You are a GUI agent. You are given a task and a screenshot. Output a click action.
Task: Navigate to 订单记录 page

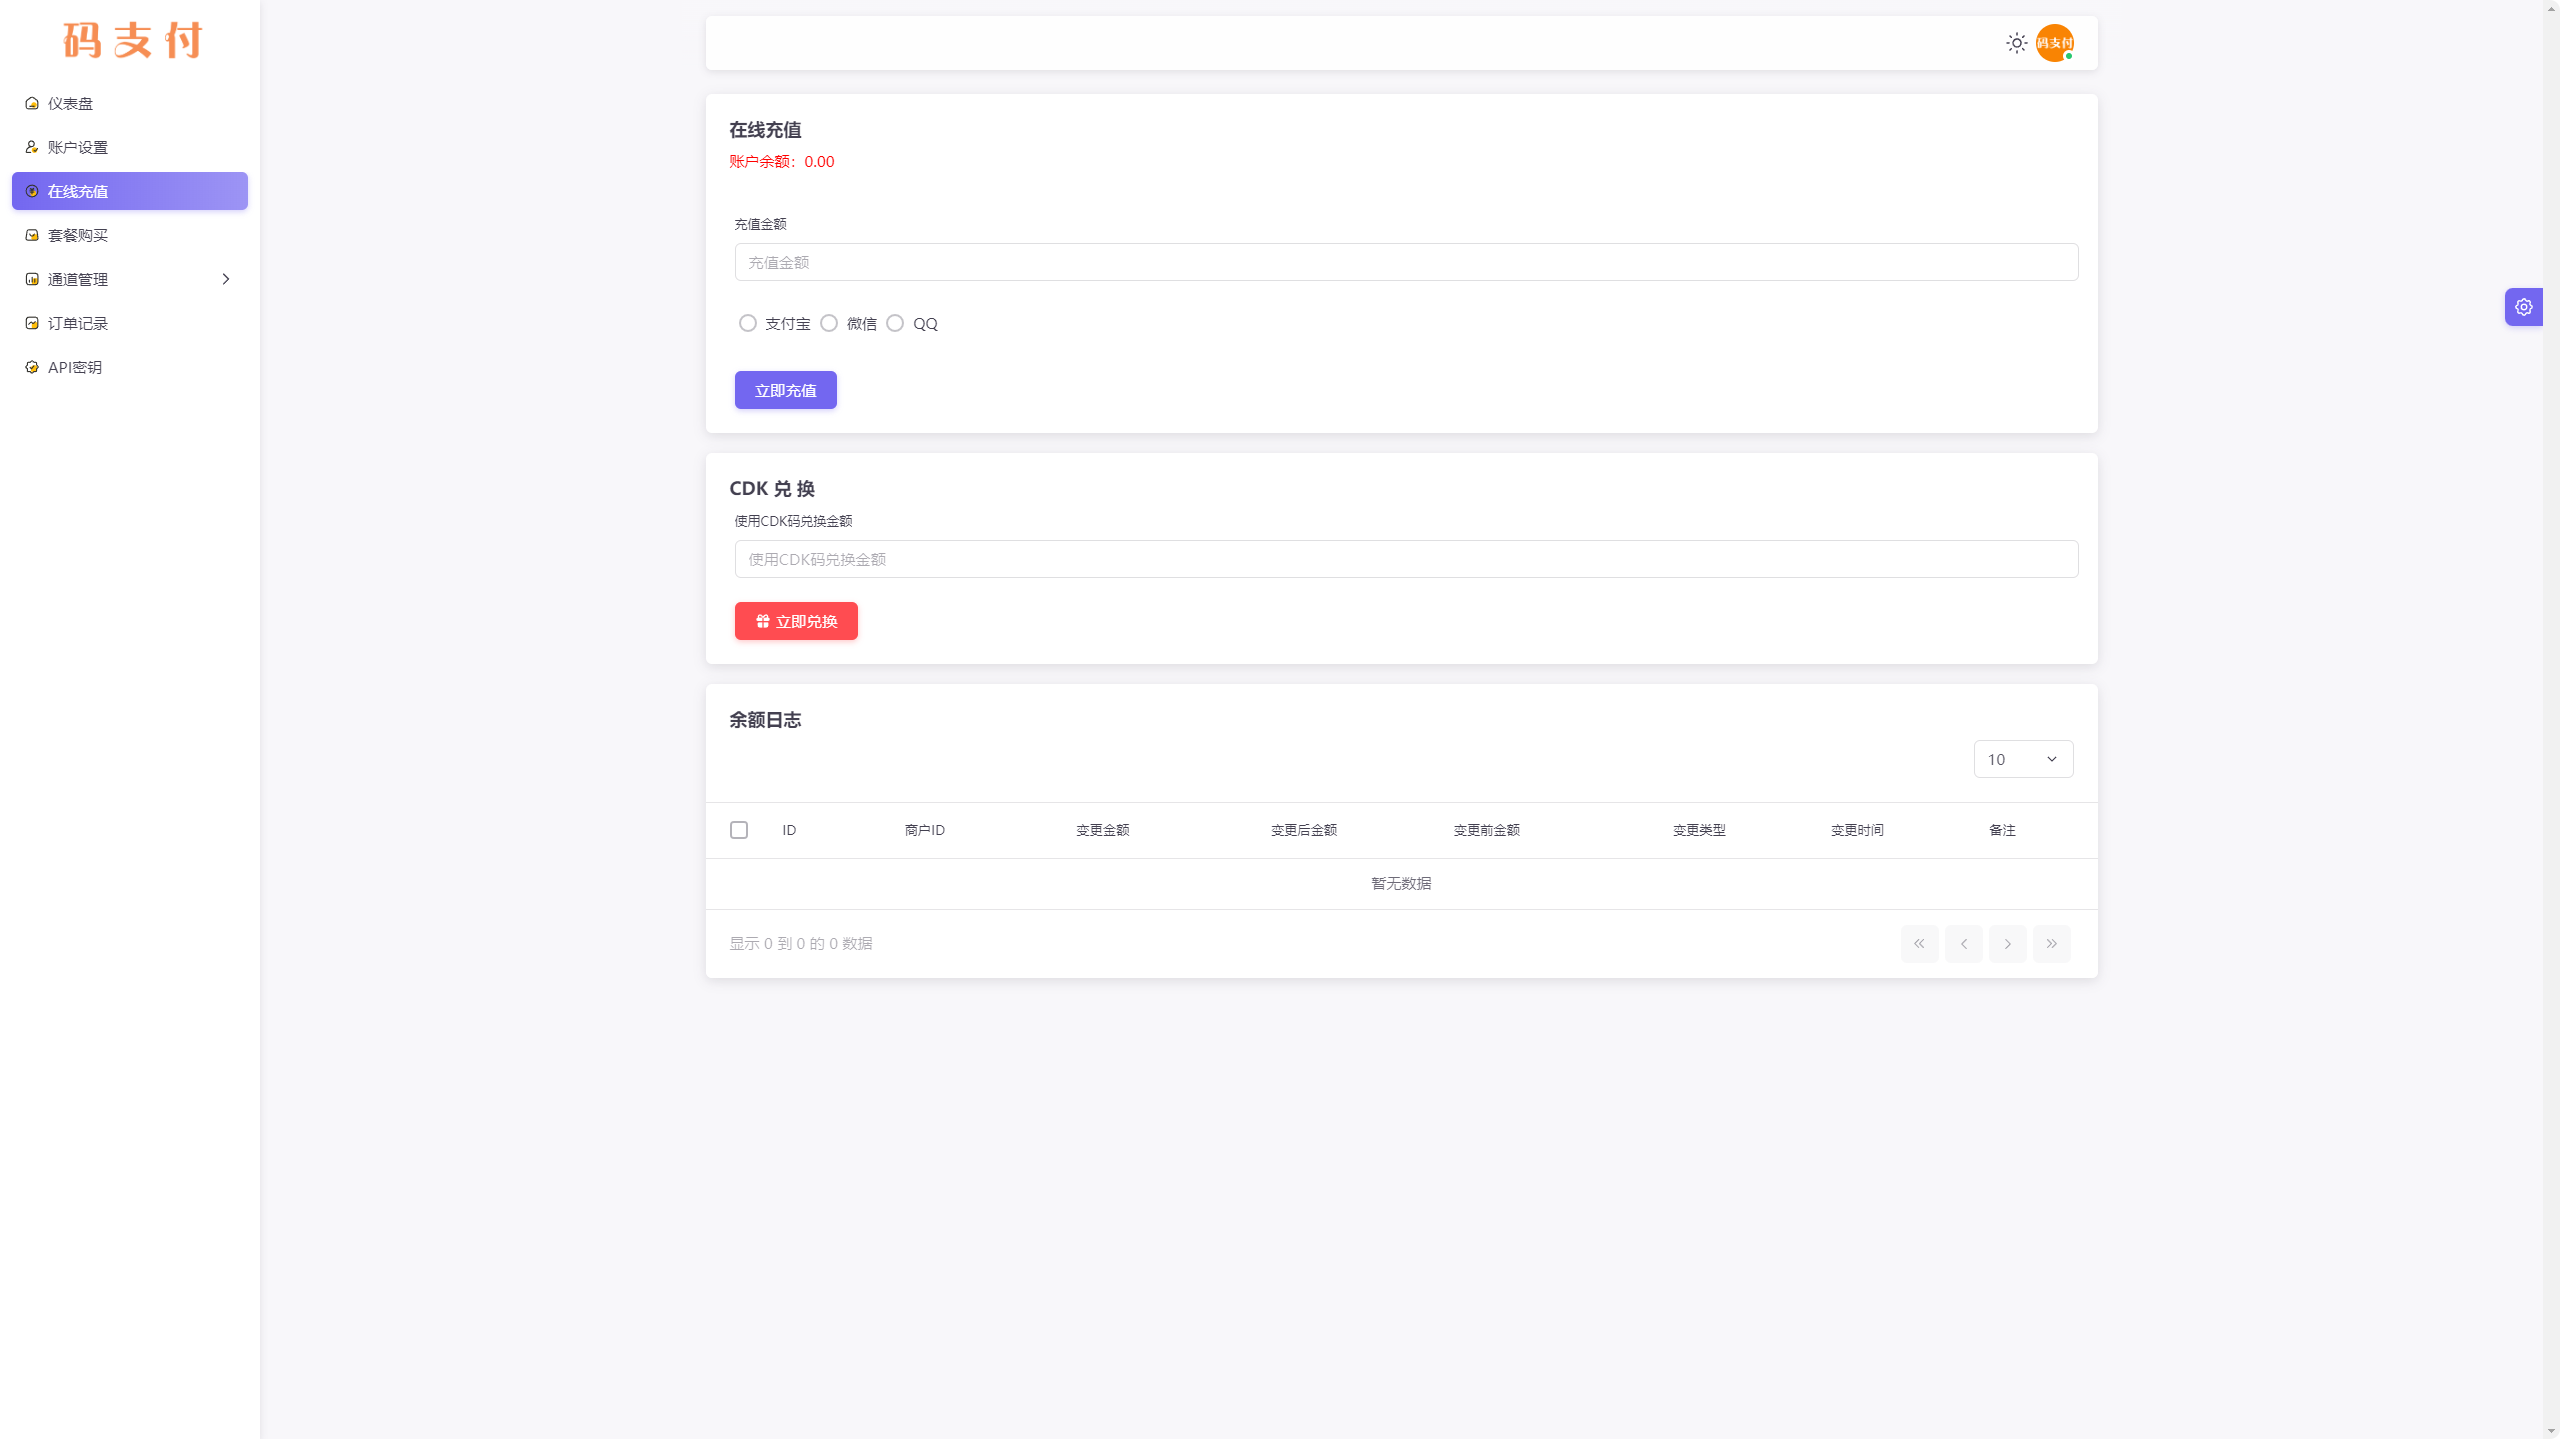(x=78, y=323)
